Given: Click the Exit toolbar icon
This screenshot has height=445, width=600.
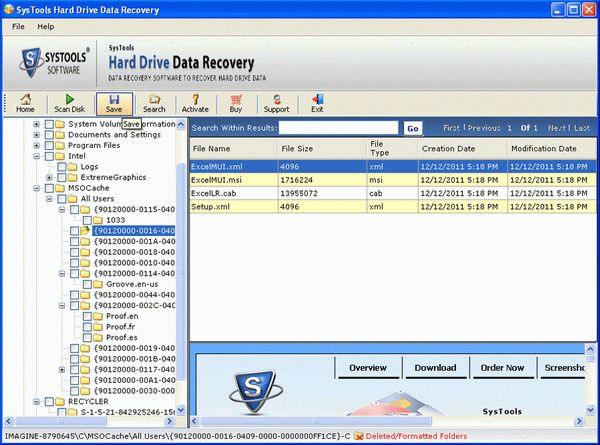Looking at the screenshot, I should click(x=317, y=102).
